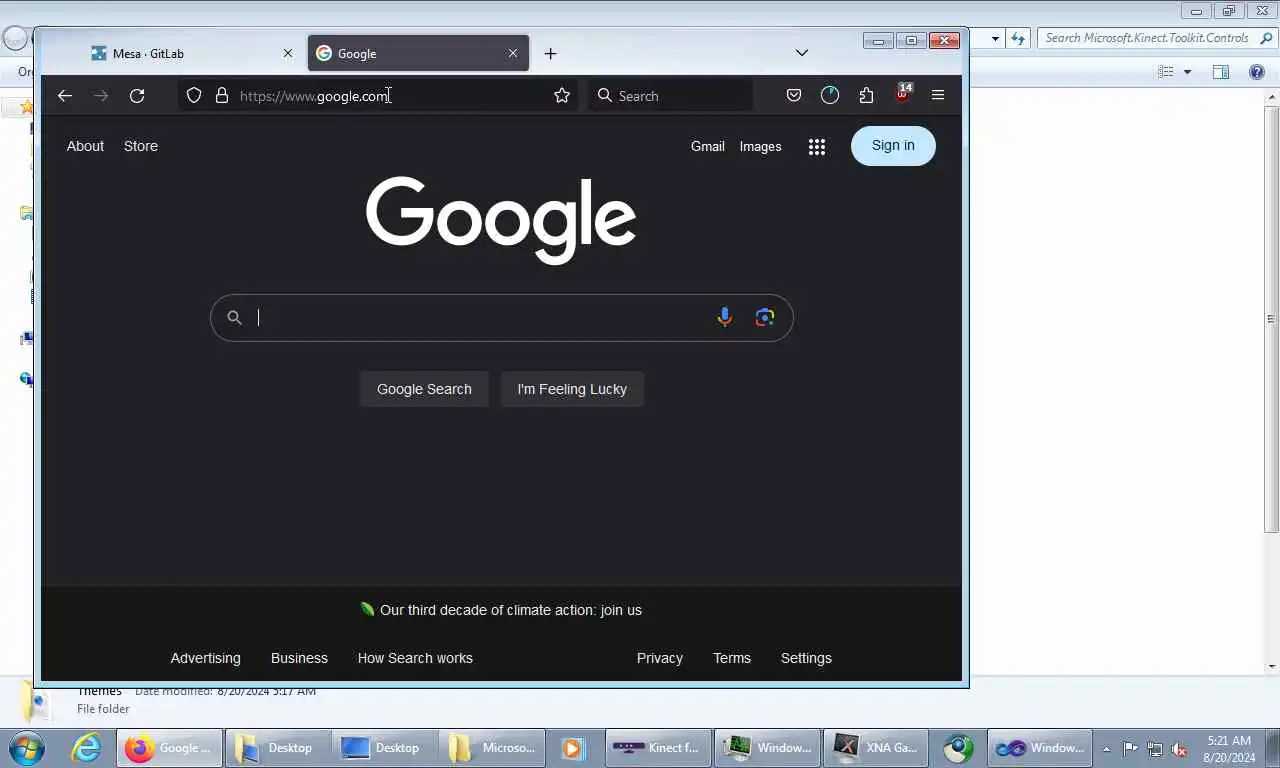The width and height of the screenshot is (1280, 768).
Task: Open the Explorer change view icon
Action: (x=1166, y=72)
